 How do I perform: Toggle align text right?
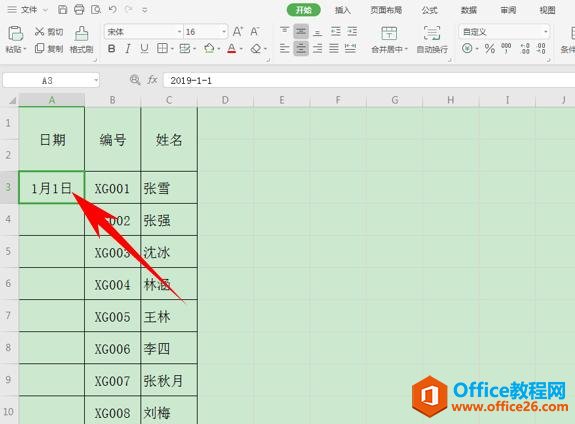click(x=318, y=48)
